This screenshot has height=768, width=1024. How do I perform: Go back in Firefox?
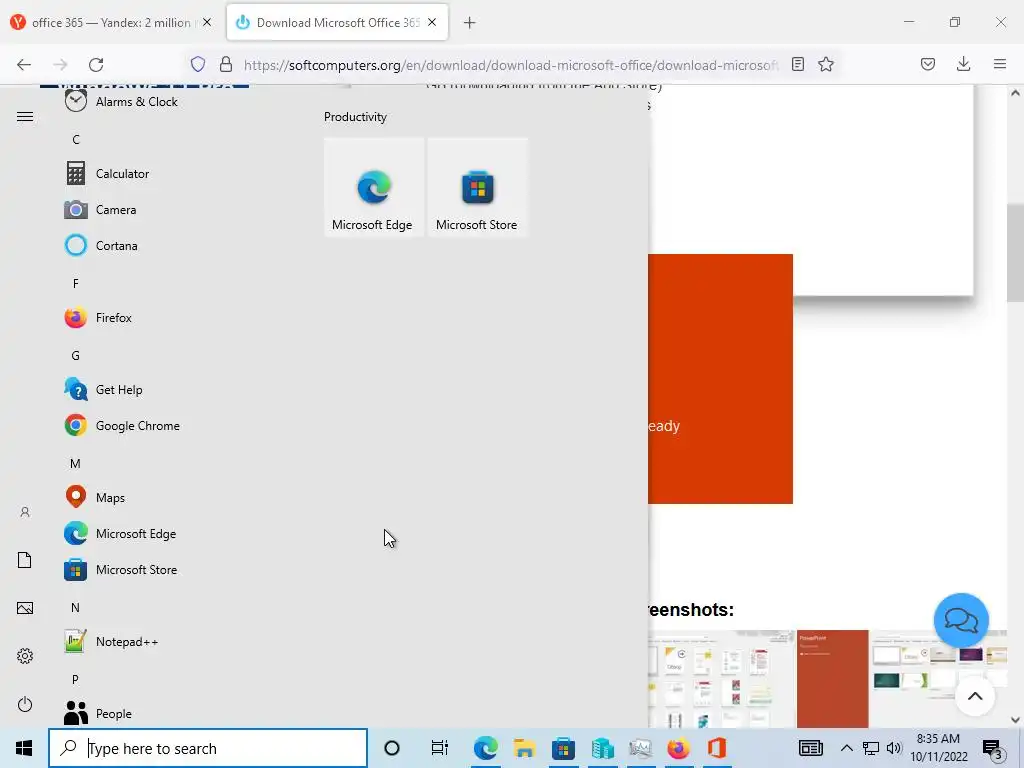pyautogui.click(x=24, y=65)
